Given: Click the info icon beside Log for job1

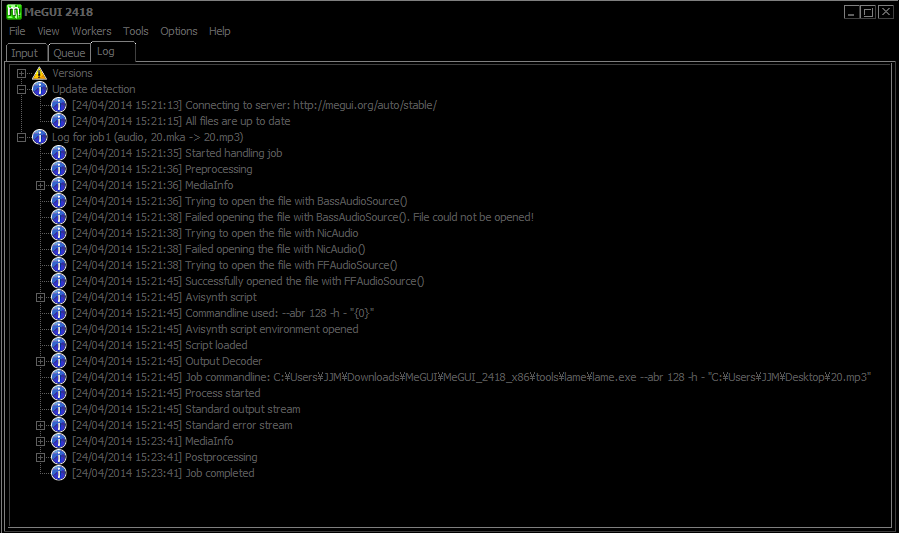Looking at the screenshot, I should coord(40,137).
